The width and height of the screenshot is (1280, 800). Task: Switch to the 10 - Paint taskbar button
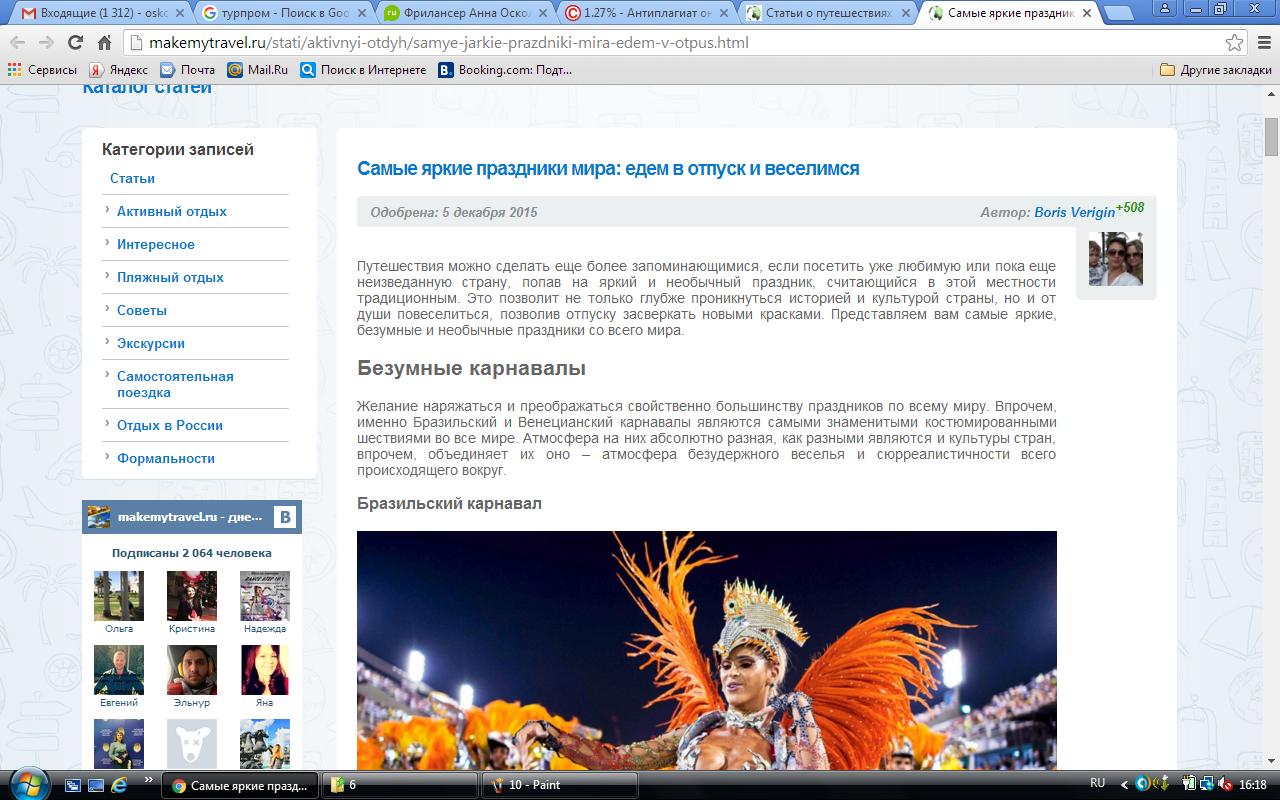(560, 785)
